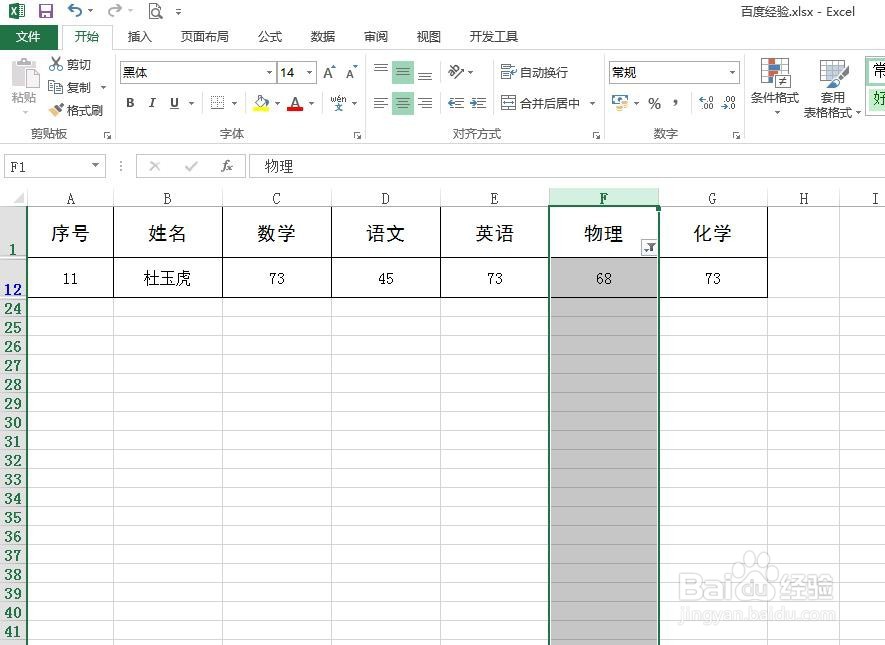885x645 pixels.
Task: Open the filter dropdown on 物理 column
Action: coord(649,247)
